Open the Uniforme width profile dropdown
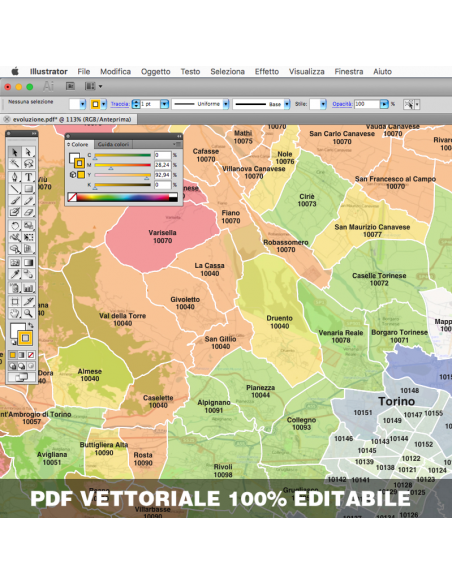This screenshot has height=584, width=452. pyautogui.click(x=226, y=104)
